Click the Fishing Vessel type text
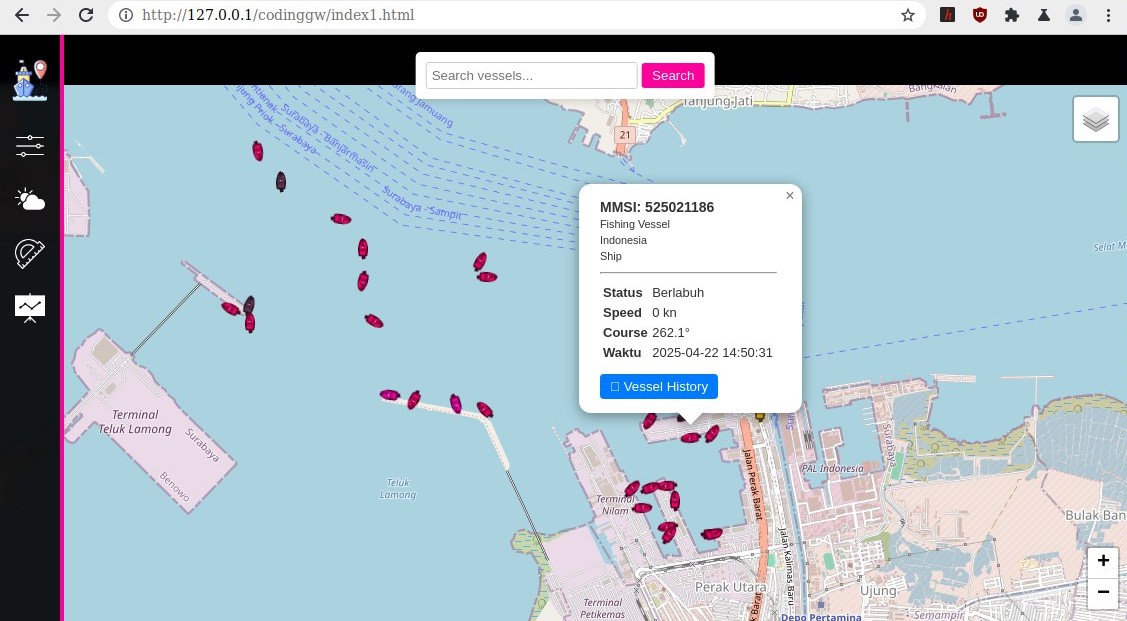This screenshot has height=621, width=1127. pyautogui.click(x=635, y=224)
